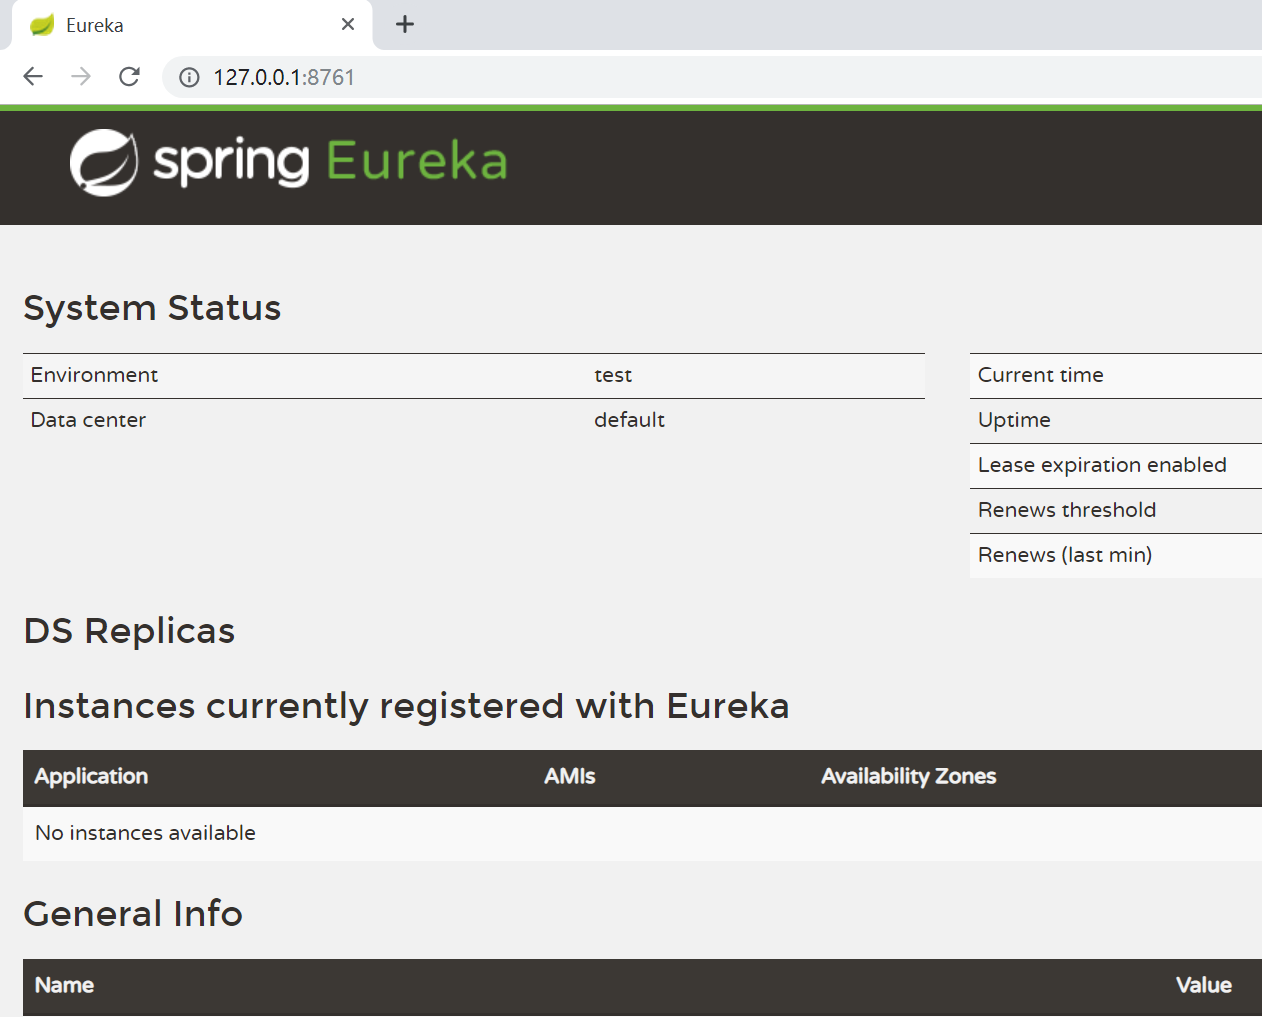Screen dimensions: 1262x1017
Task: Click Instances currently registered with Eureka heading
Action: [x=406, y=706]
